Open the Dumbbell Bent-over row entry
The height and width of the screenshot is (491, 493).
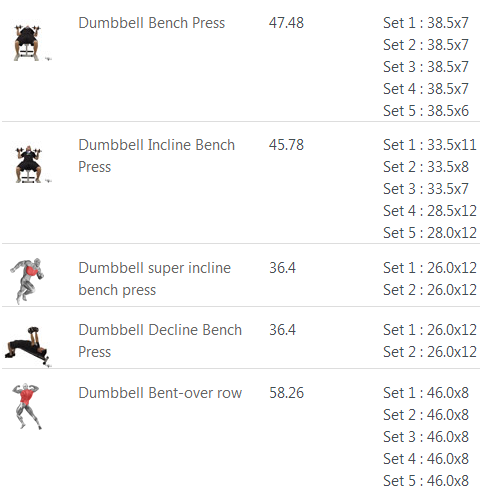[160, 393]
